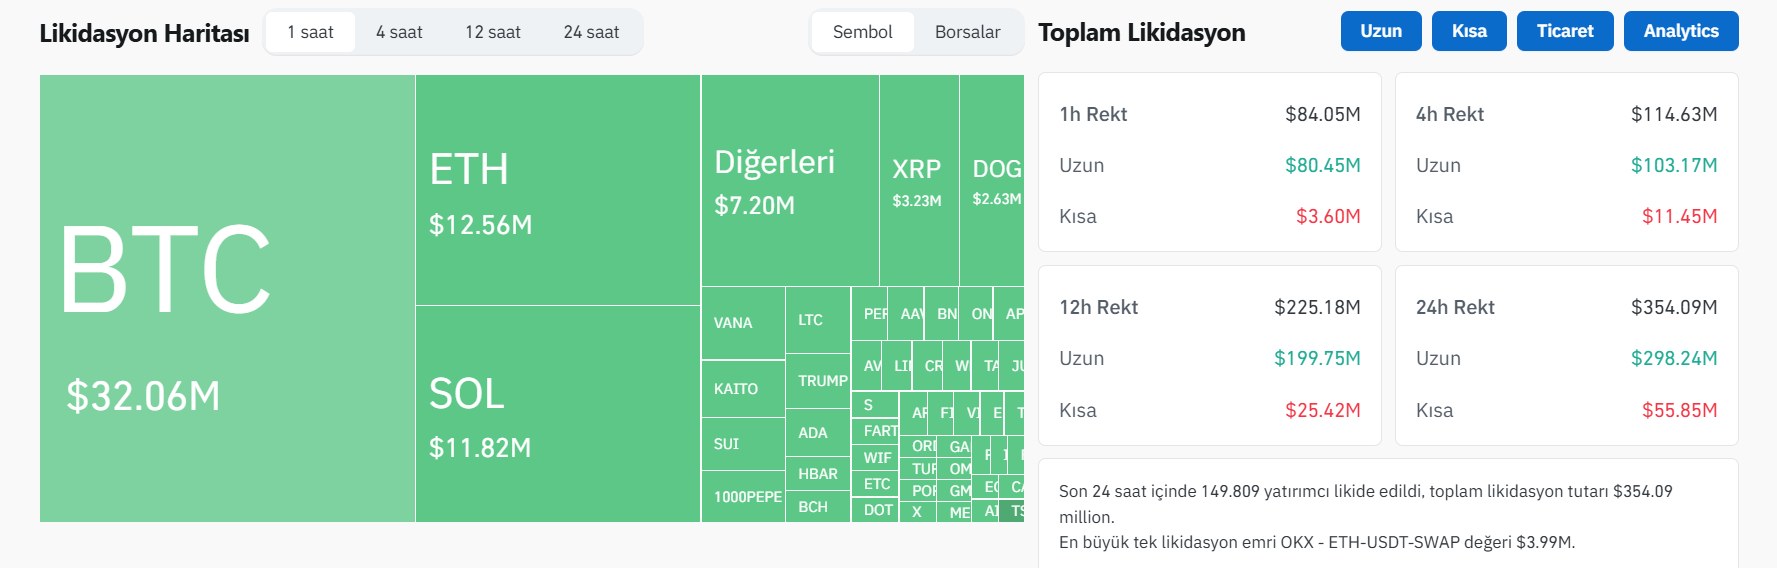Select the 1 saat timeframe tab
1777x568 pixels.
pos(310,33)
